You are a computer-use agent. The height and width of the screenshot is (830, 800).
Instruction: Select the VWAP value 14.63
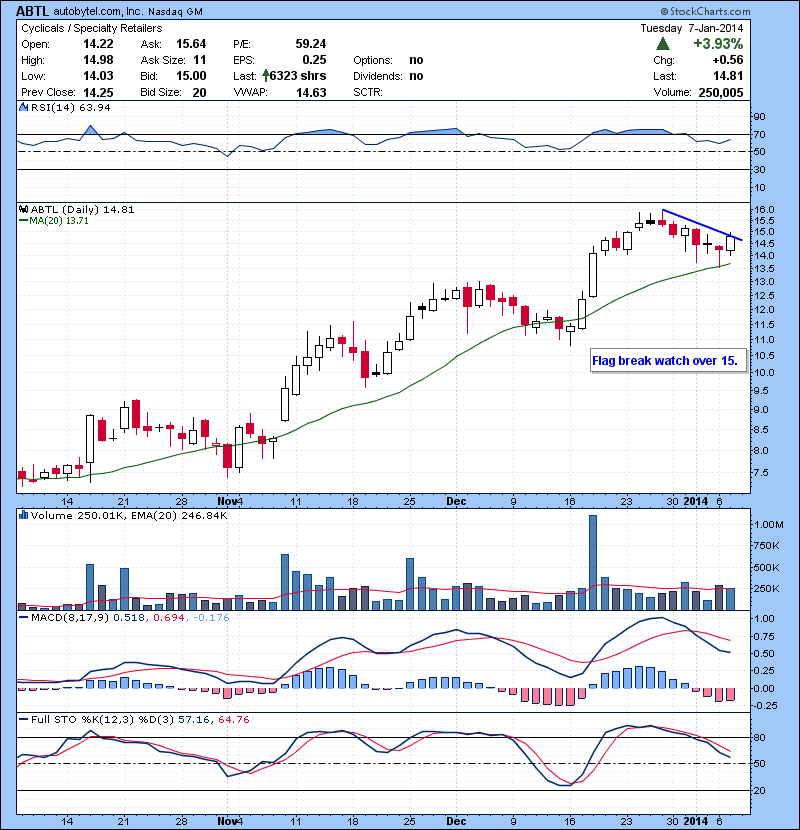coord(311,92)
